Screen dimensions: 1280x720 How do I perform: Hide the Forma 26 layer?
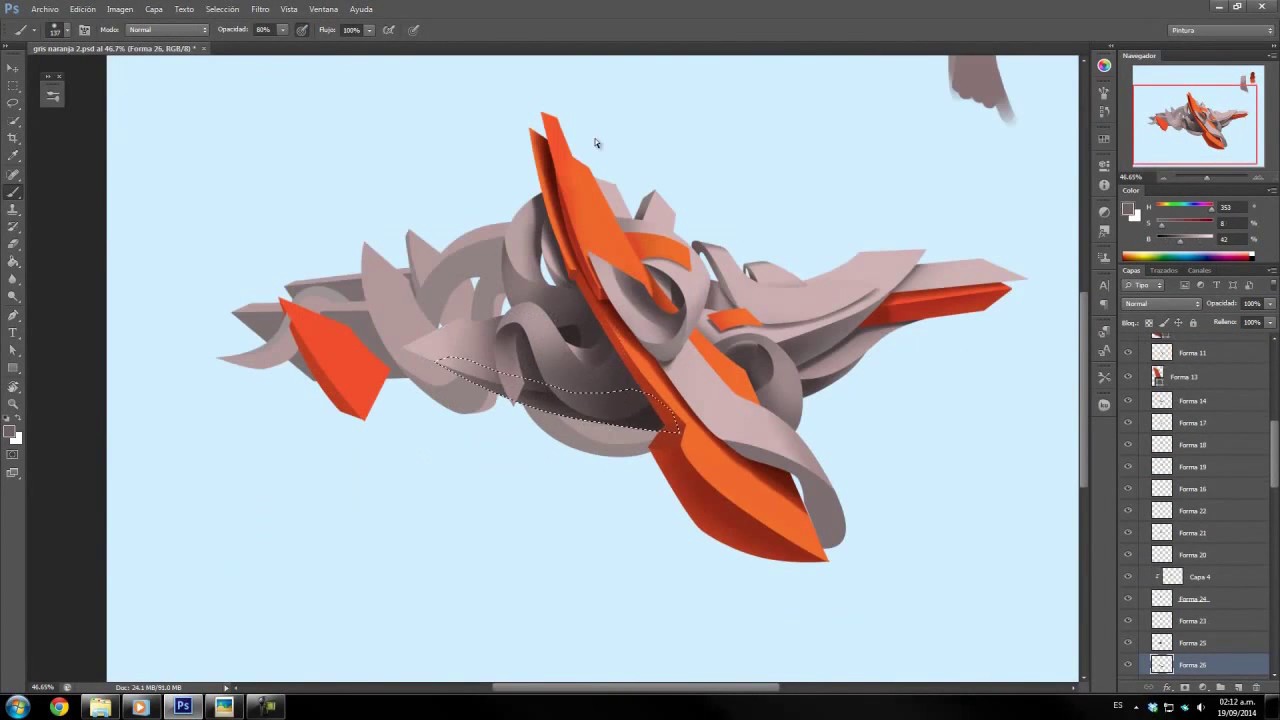point(1128,665)
